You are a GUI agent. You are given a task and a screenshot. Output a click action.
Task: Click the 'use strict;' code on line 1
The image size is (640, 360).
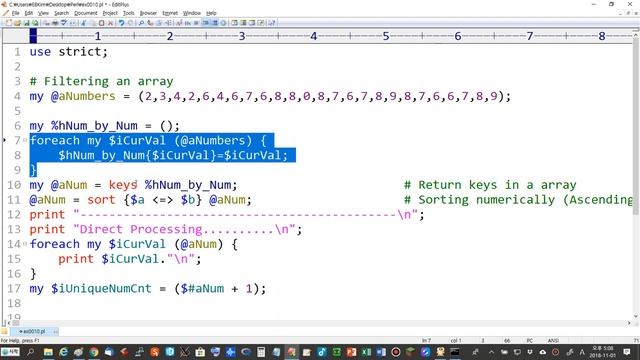pos(69,52)
